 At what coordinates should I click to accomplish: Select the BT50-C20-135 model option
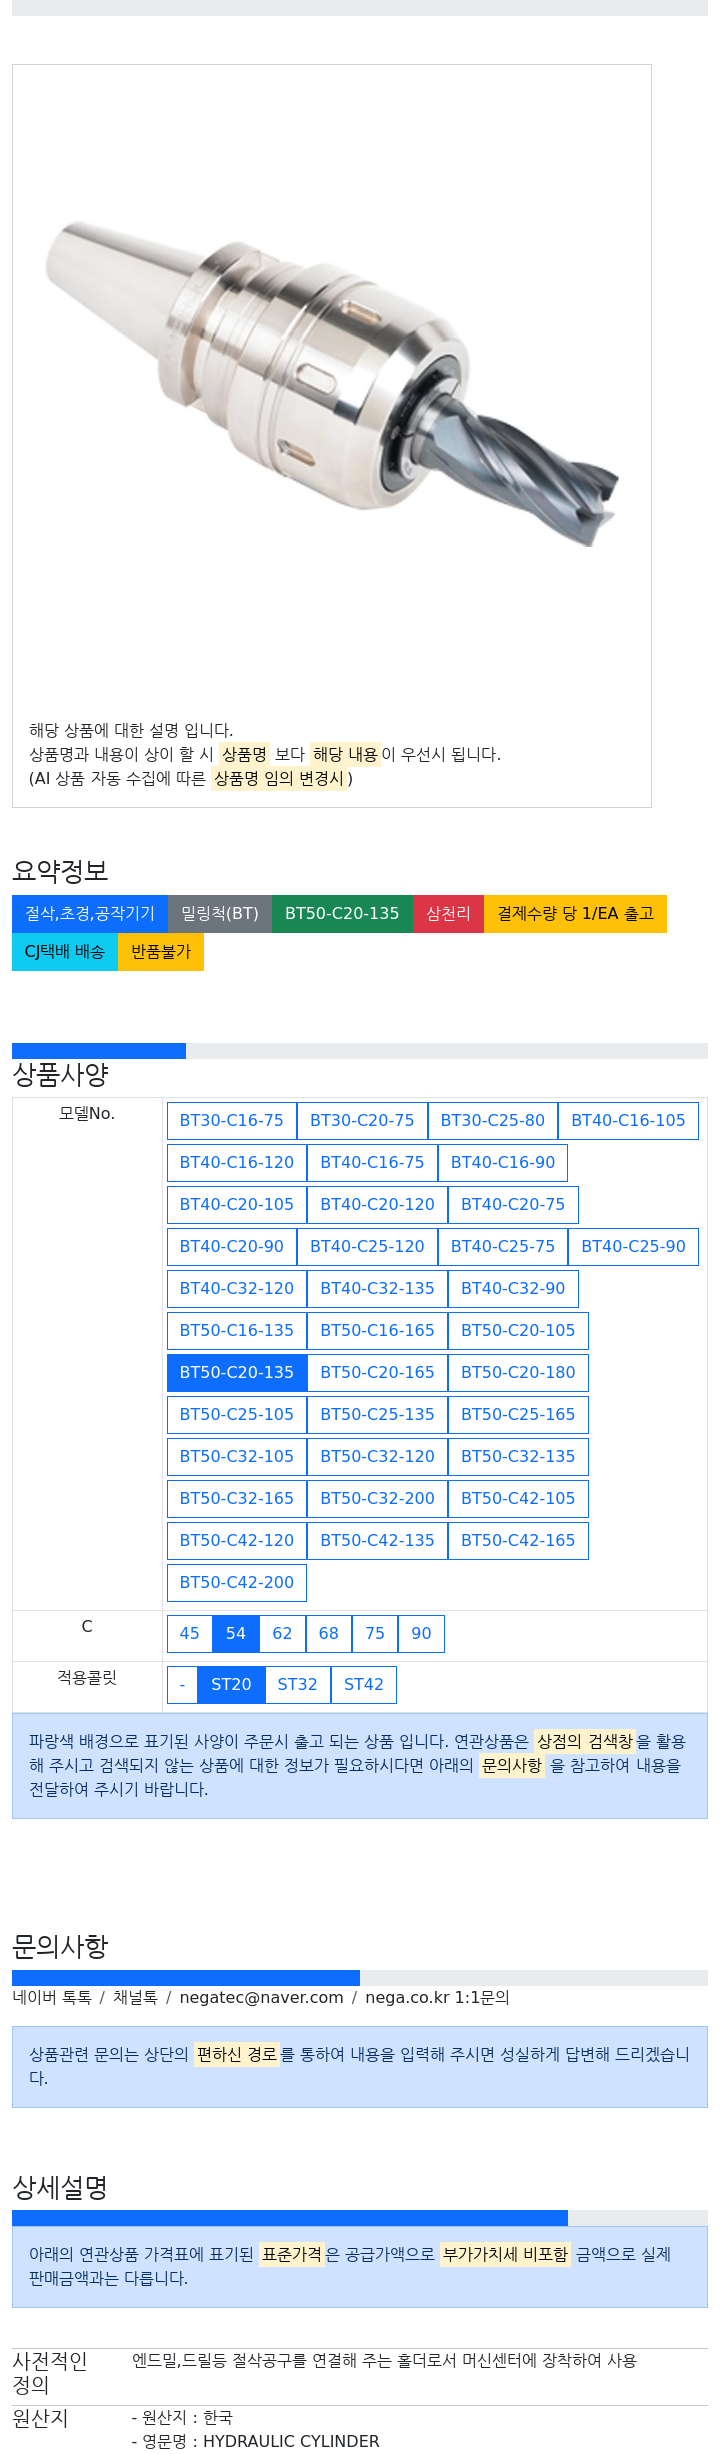(237, 1372)
